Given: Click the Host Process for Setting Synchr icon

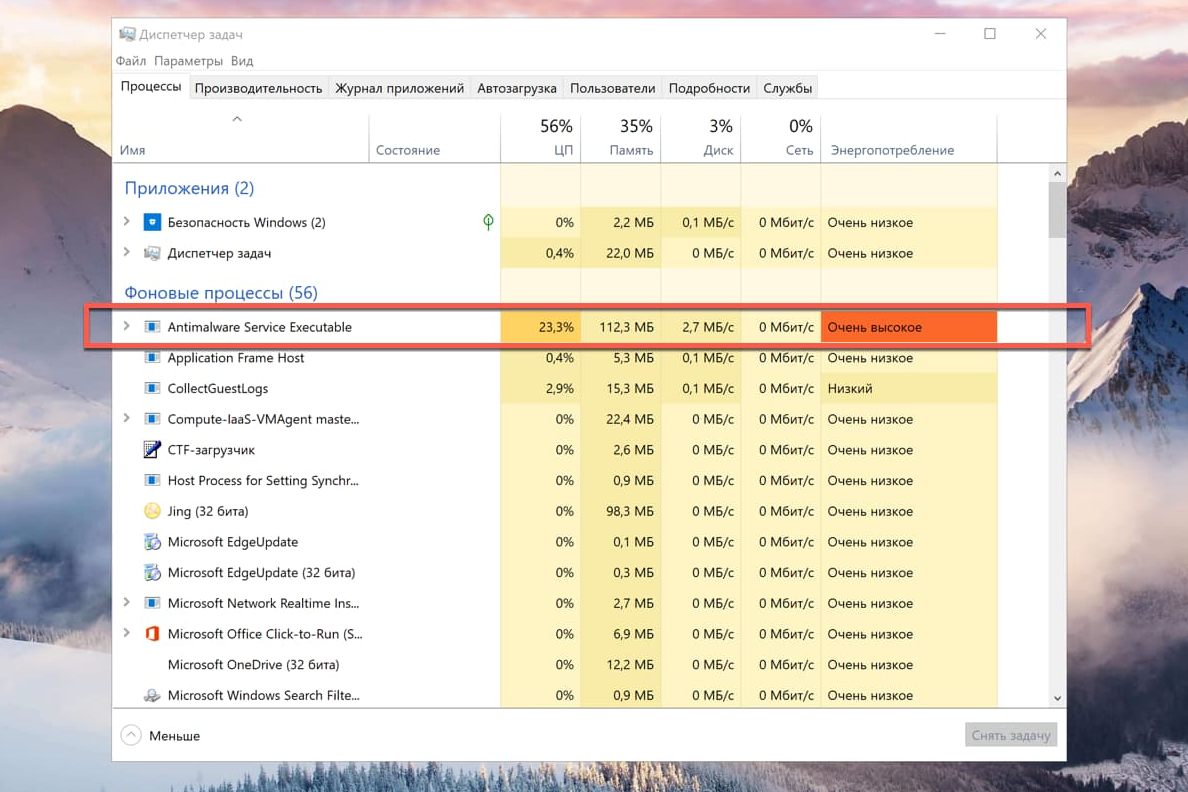Looking at the screenshot, I should 152,481.
